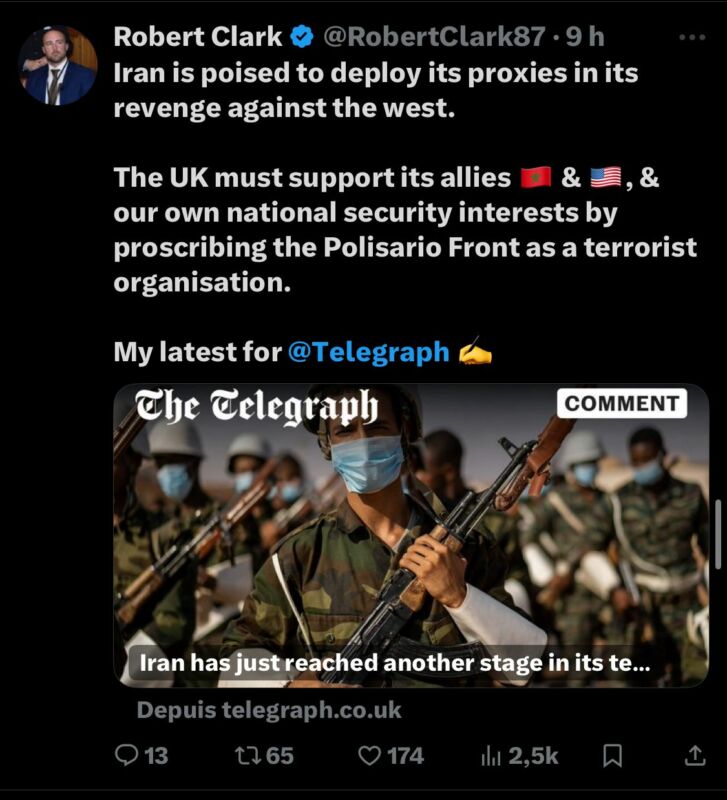Open the article headline caption overlay

tap(394, 663)
